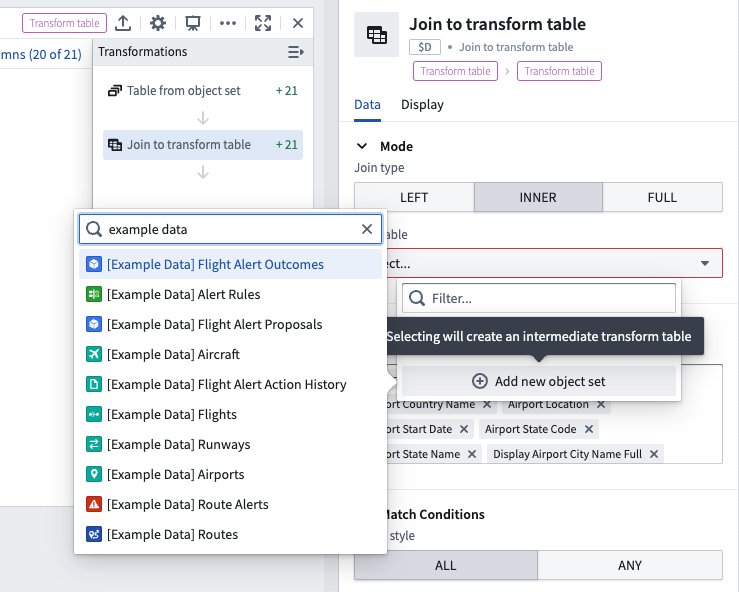Remove the Country Name tag

pos(487,404)
